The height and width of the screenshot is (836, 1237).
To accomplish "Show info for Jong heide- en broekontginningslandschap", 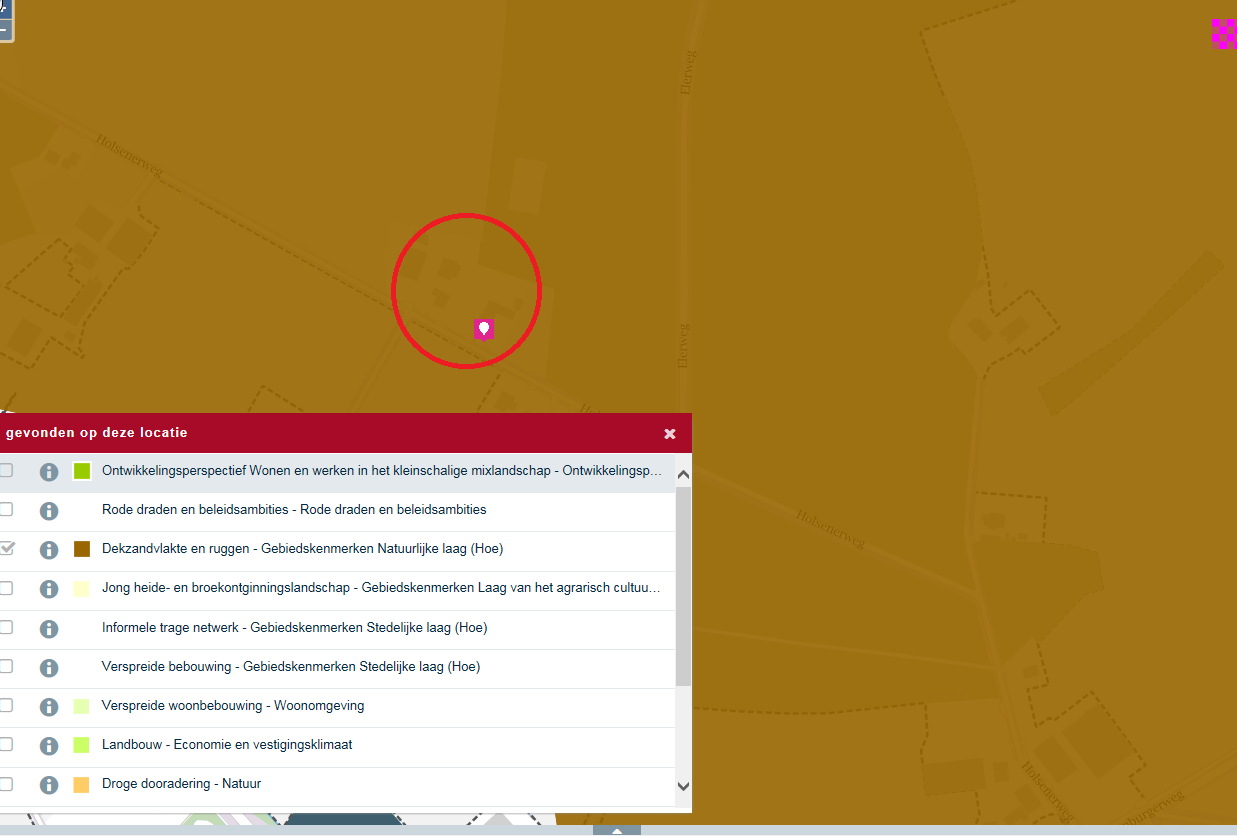I will (49, 589).
